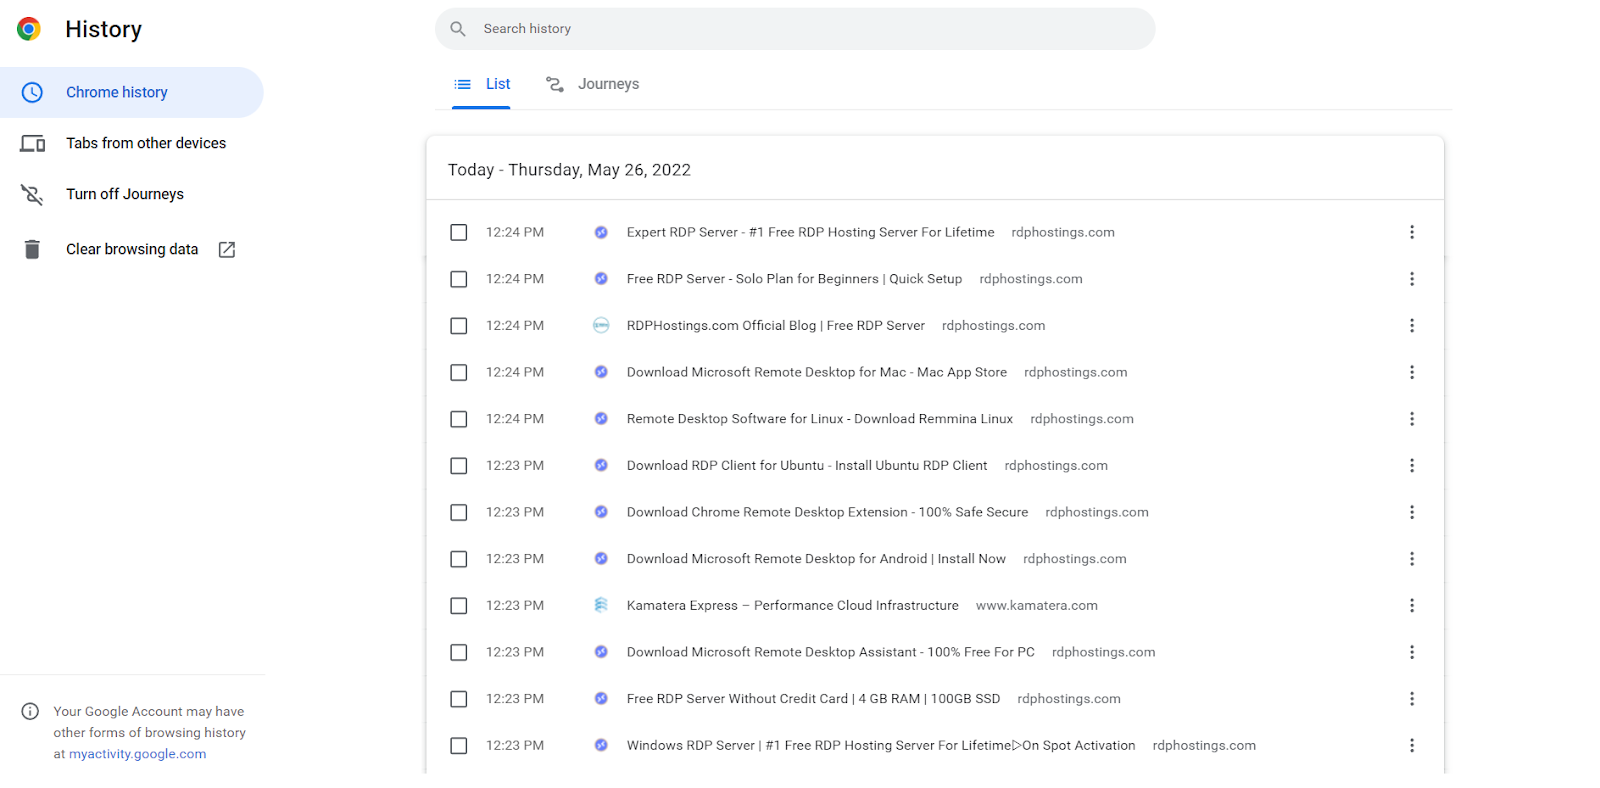Viewport: 1600px width, 788px height.
Task: Click favicon of Free RDP Server Solo Plan entry
Action: (601, 279)
